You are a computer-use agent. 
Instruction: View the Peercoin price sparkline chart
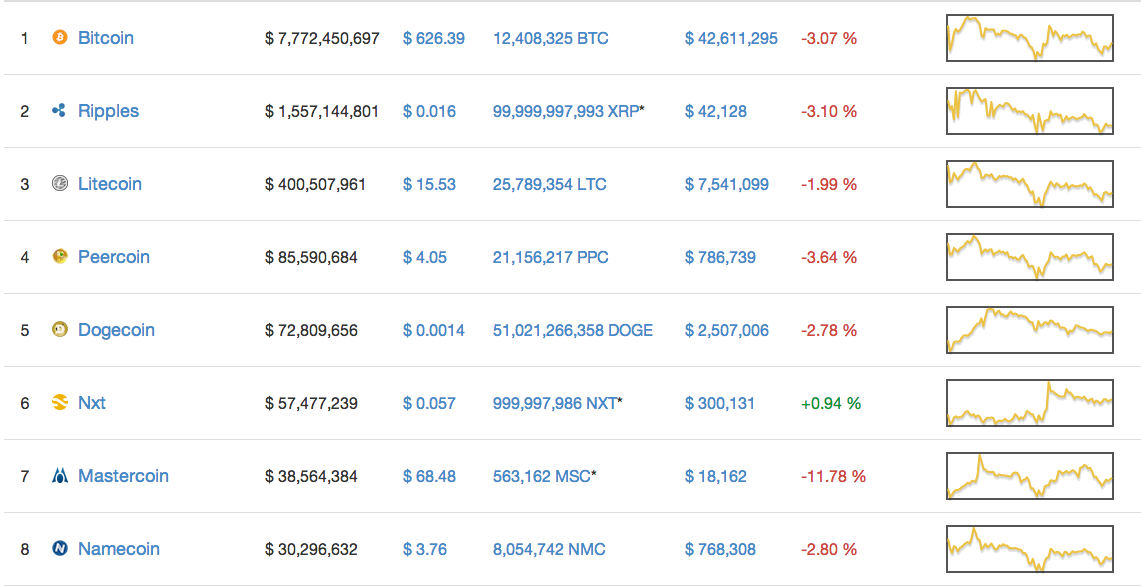(x=1030, y=257)
